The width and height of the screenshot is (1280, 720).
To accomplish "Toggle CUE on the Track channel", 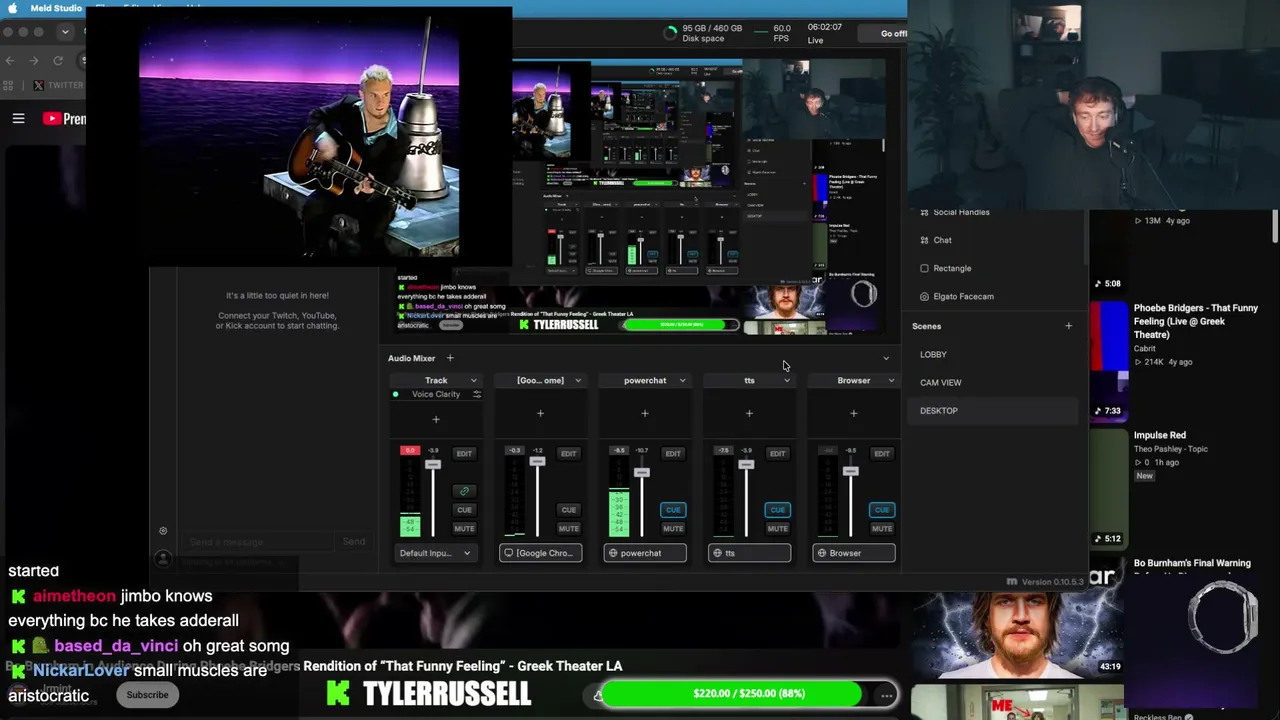I will point(464,510).
